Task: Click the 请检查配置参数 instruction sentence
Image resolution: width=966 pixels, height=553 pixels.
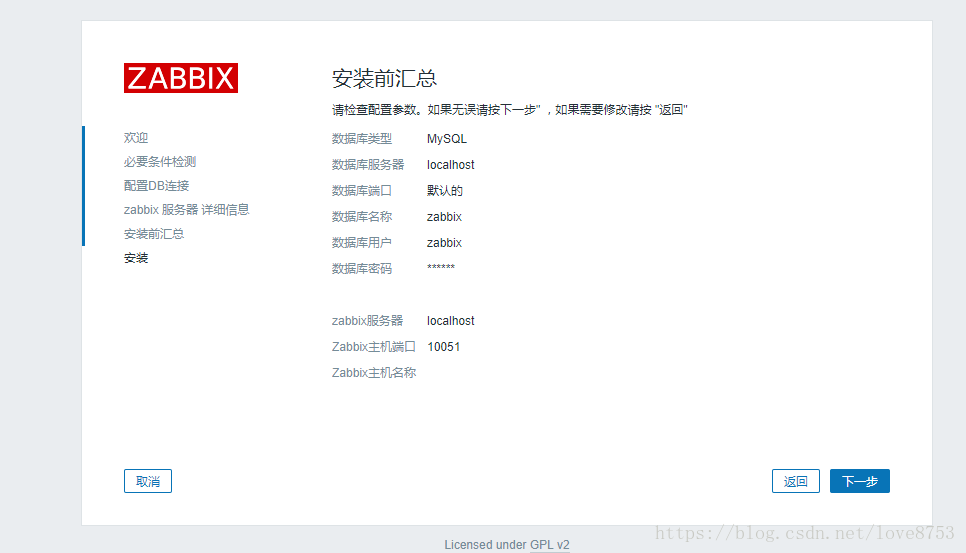Action: click(509, 110)
